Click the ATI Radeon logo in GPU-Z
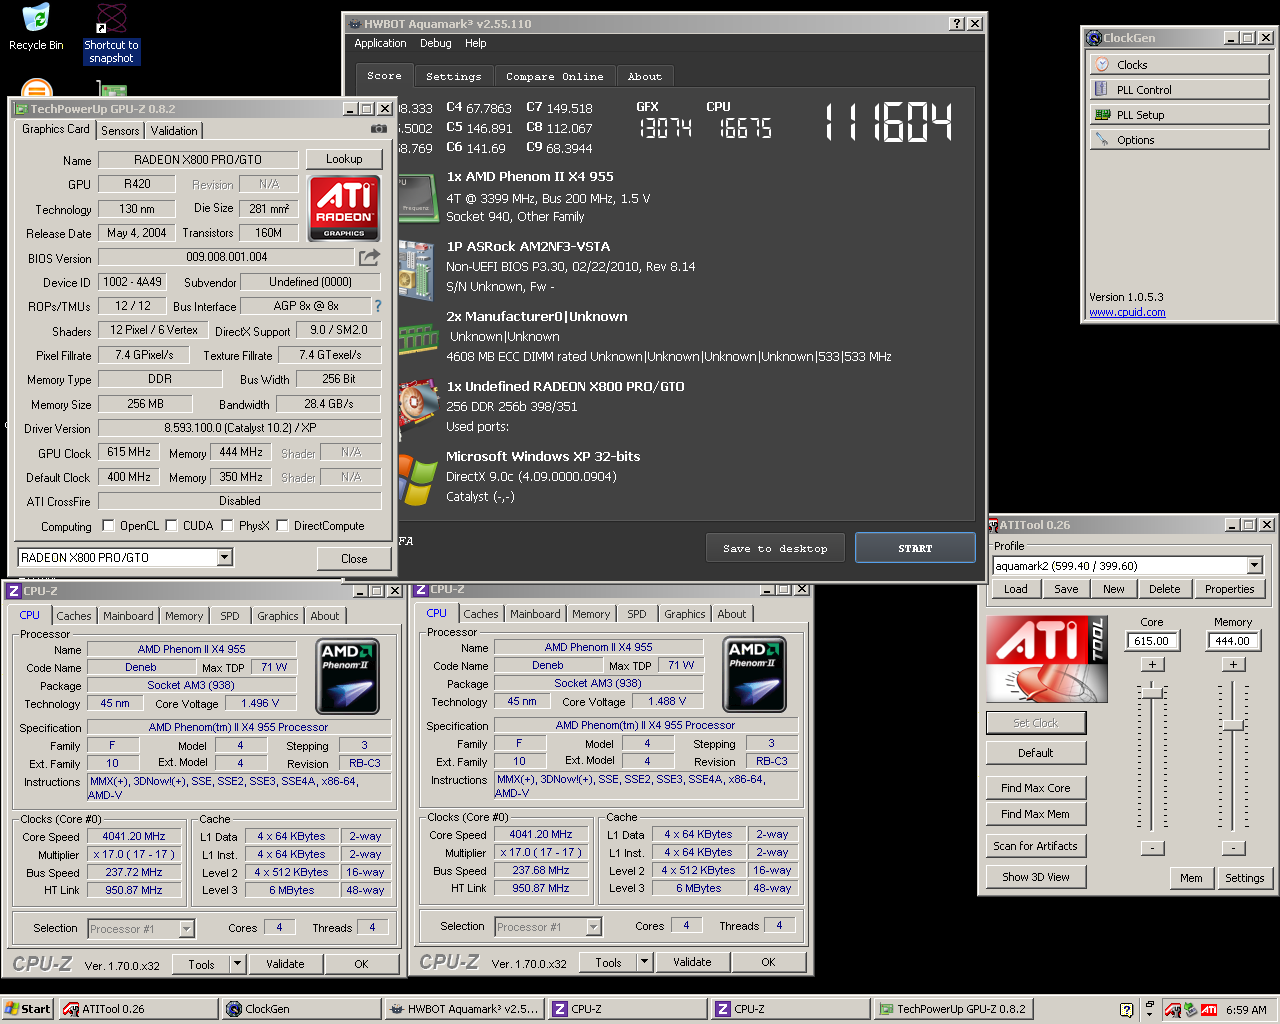The image size is (1280, 1024). click(344, 208)
